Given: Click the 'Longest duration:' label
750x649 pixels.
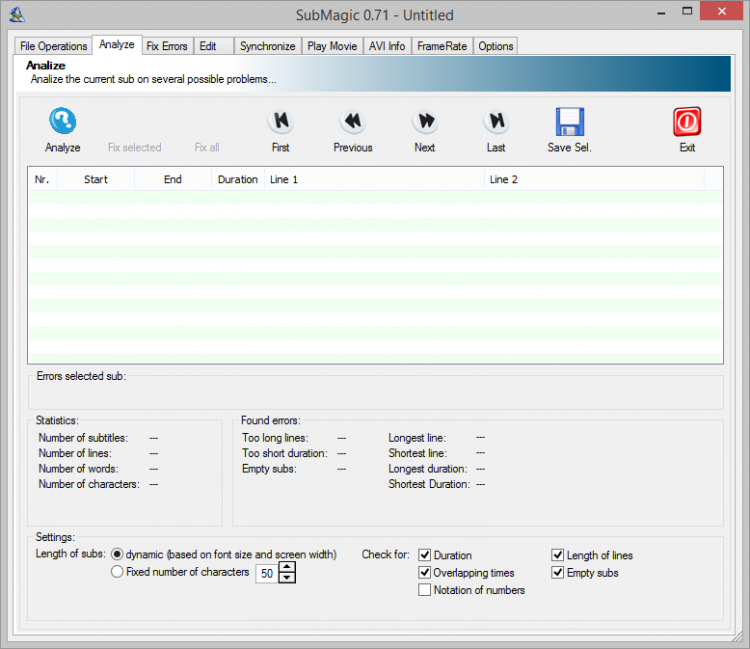Looking at the screenshot, I should 428,469.
